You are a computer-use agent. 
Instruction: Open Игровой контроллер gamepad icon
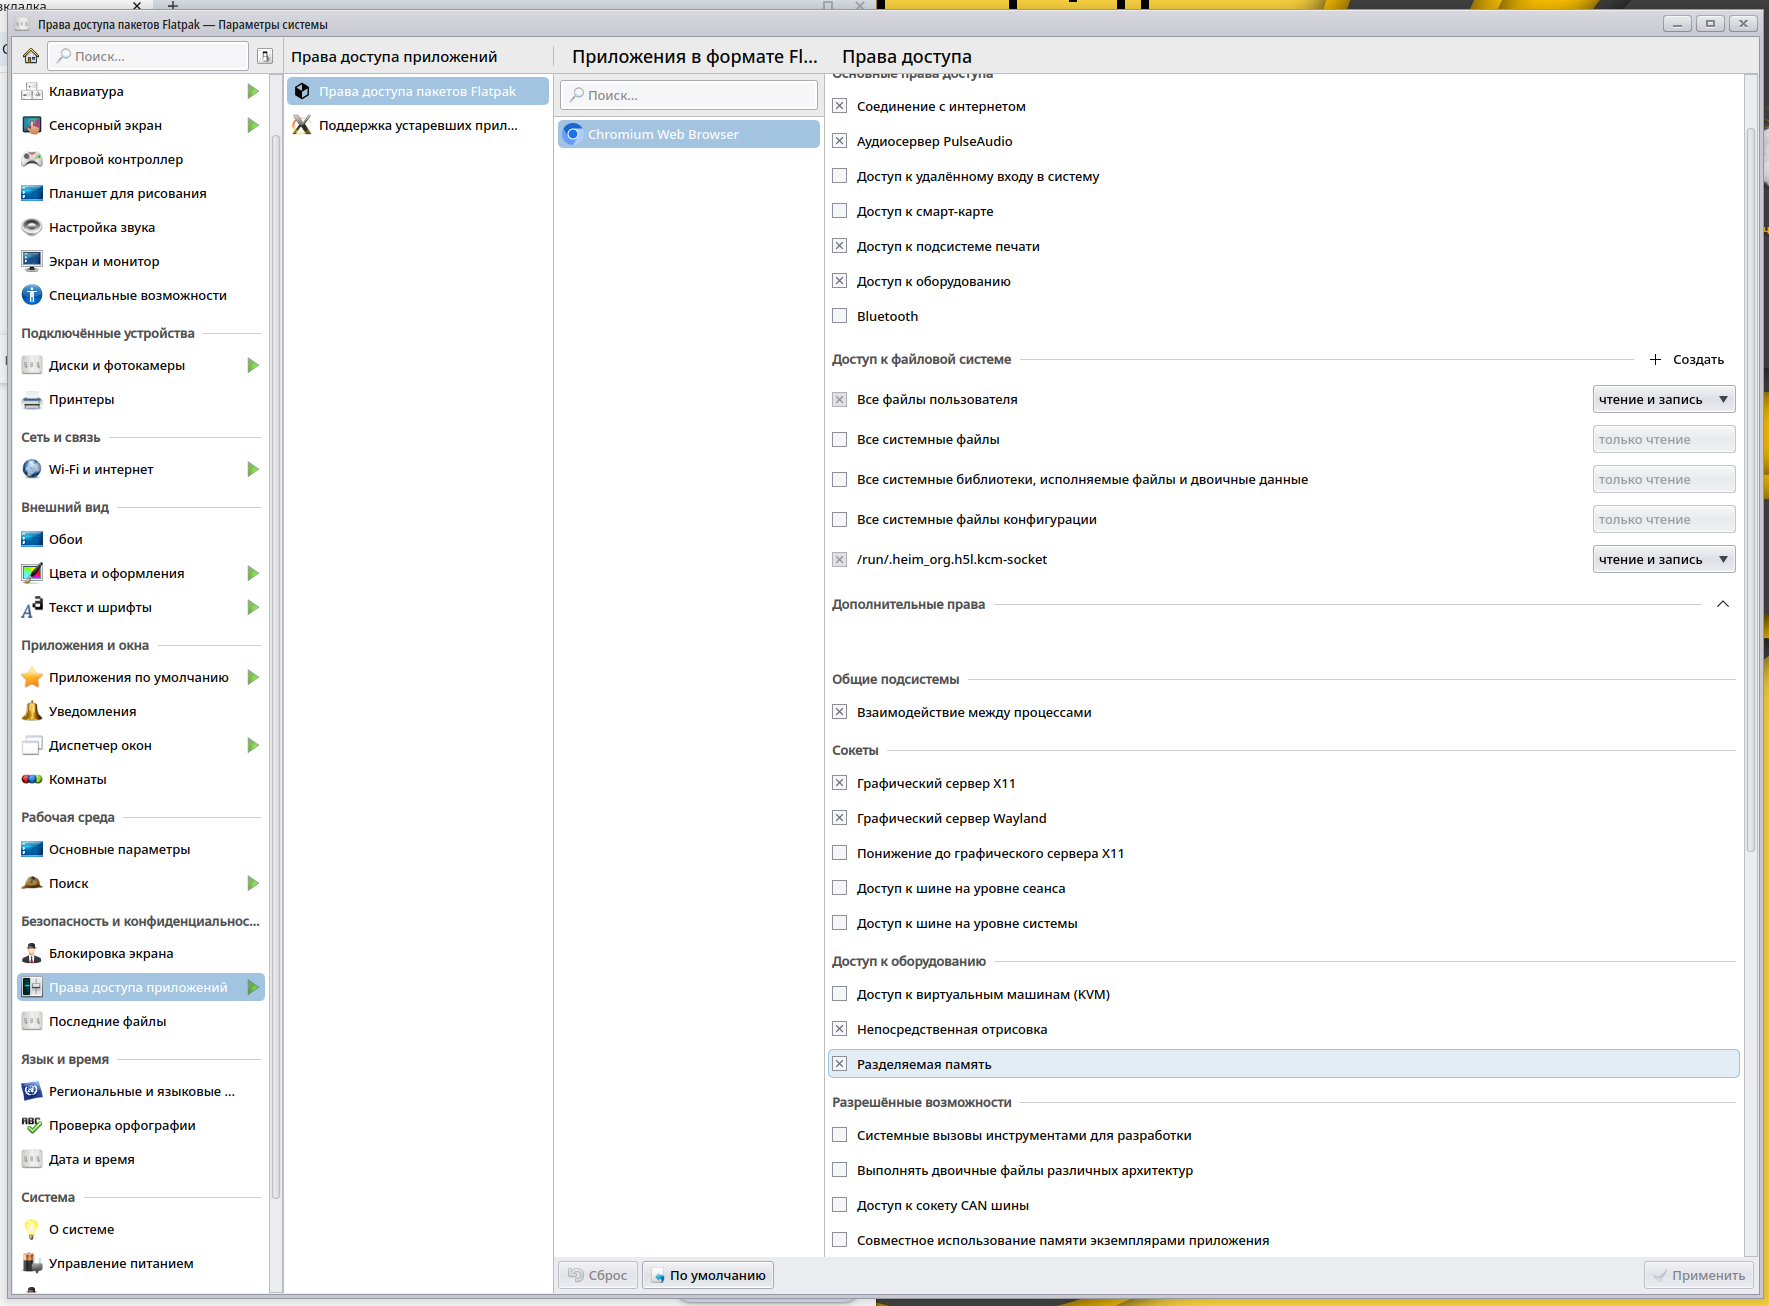click(32, 159)
